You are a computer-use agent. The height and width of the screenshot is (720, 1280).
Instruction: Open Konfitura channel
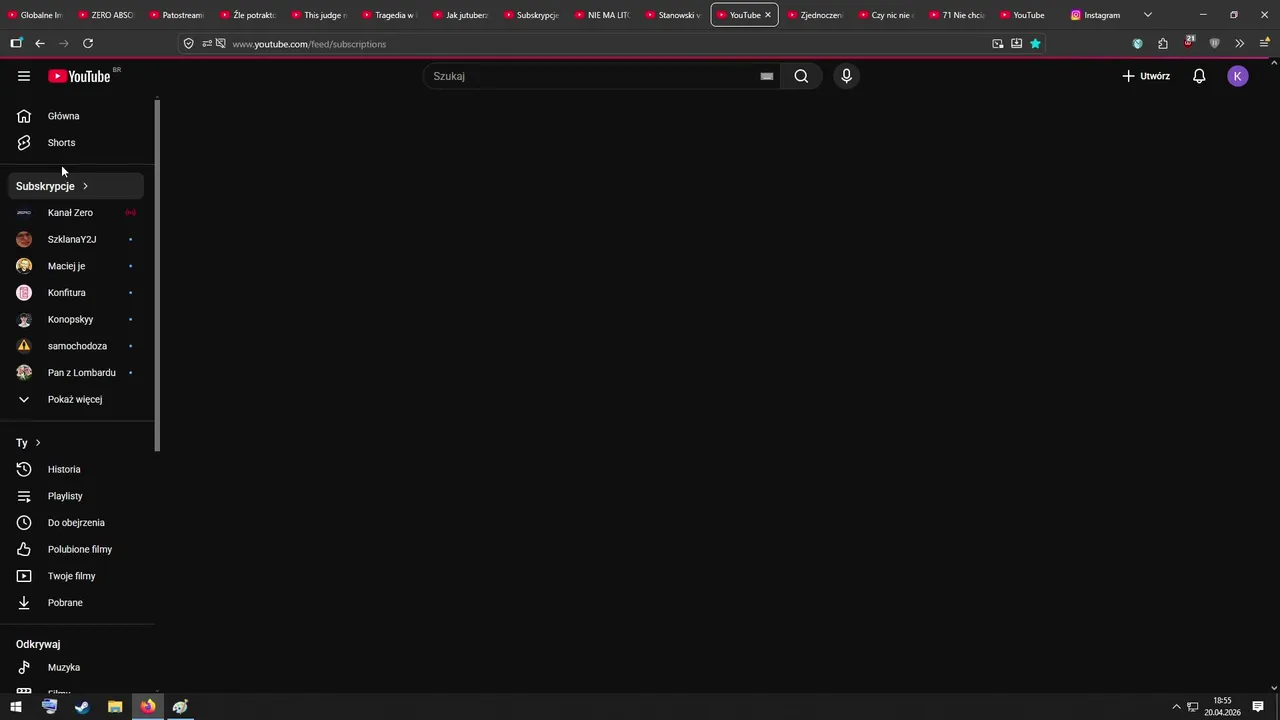click(x=76, y=293)
